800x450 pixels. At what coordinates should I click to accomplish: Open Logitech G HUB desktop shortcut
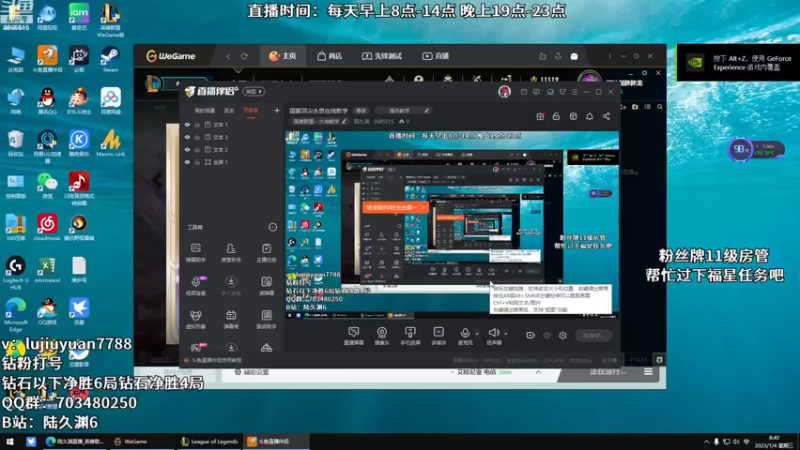(x=15, y=273)
